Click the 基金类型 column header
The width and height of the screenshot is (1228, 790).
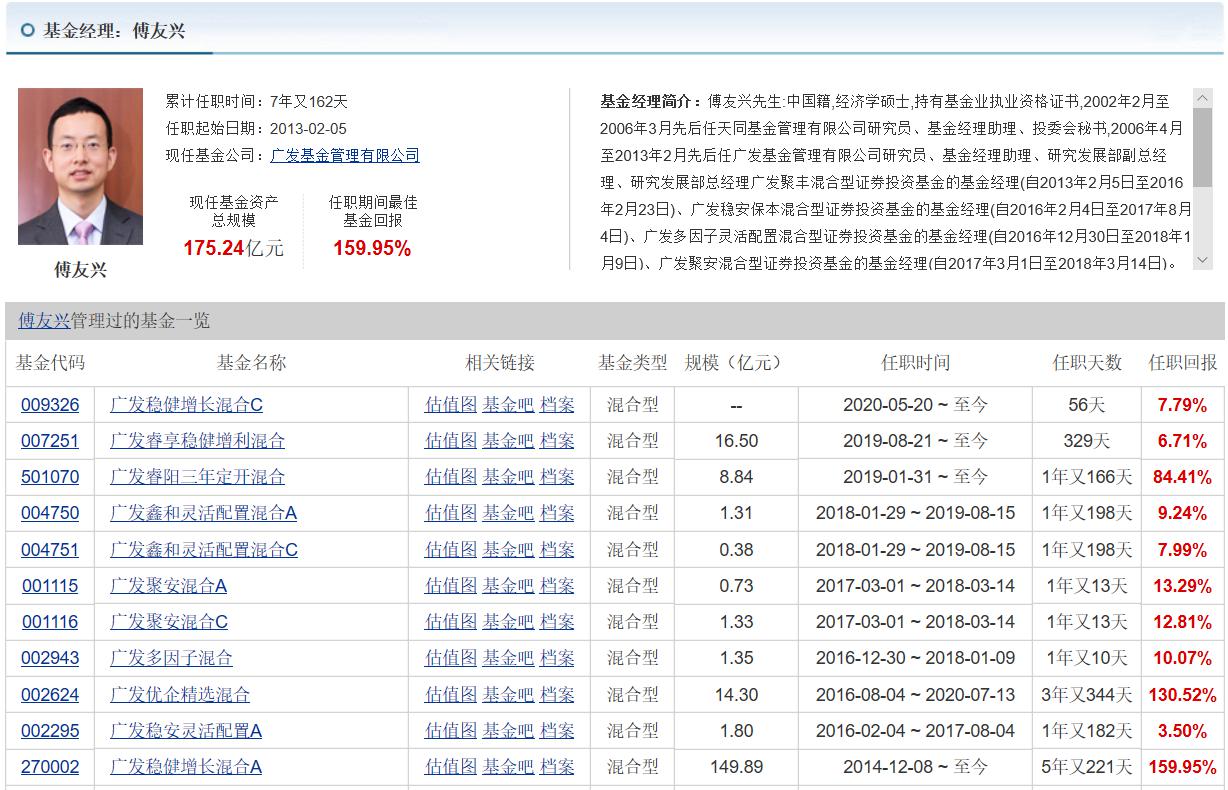click(632, 363)
